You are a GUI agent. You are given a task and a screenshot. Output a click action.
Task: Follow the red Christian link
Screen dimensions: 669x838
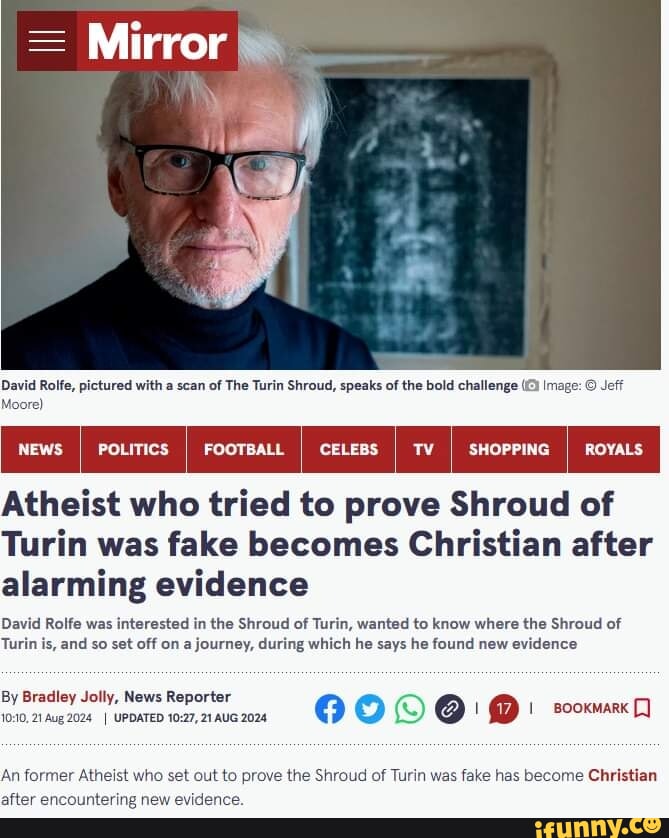pyautogui.click(x=623, y=775)
